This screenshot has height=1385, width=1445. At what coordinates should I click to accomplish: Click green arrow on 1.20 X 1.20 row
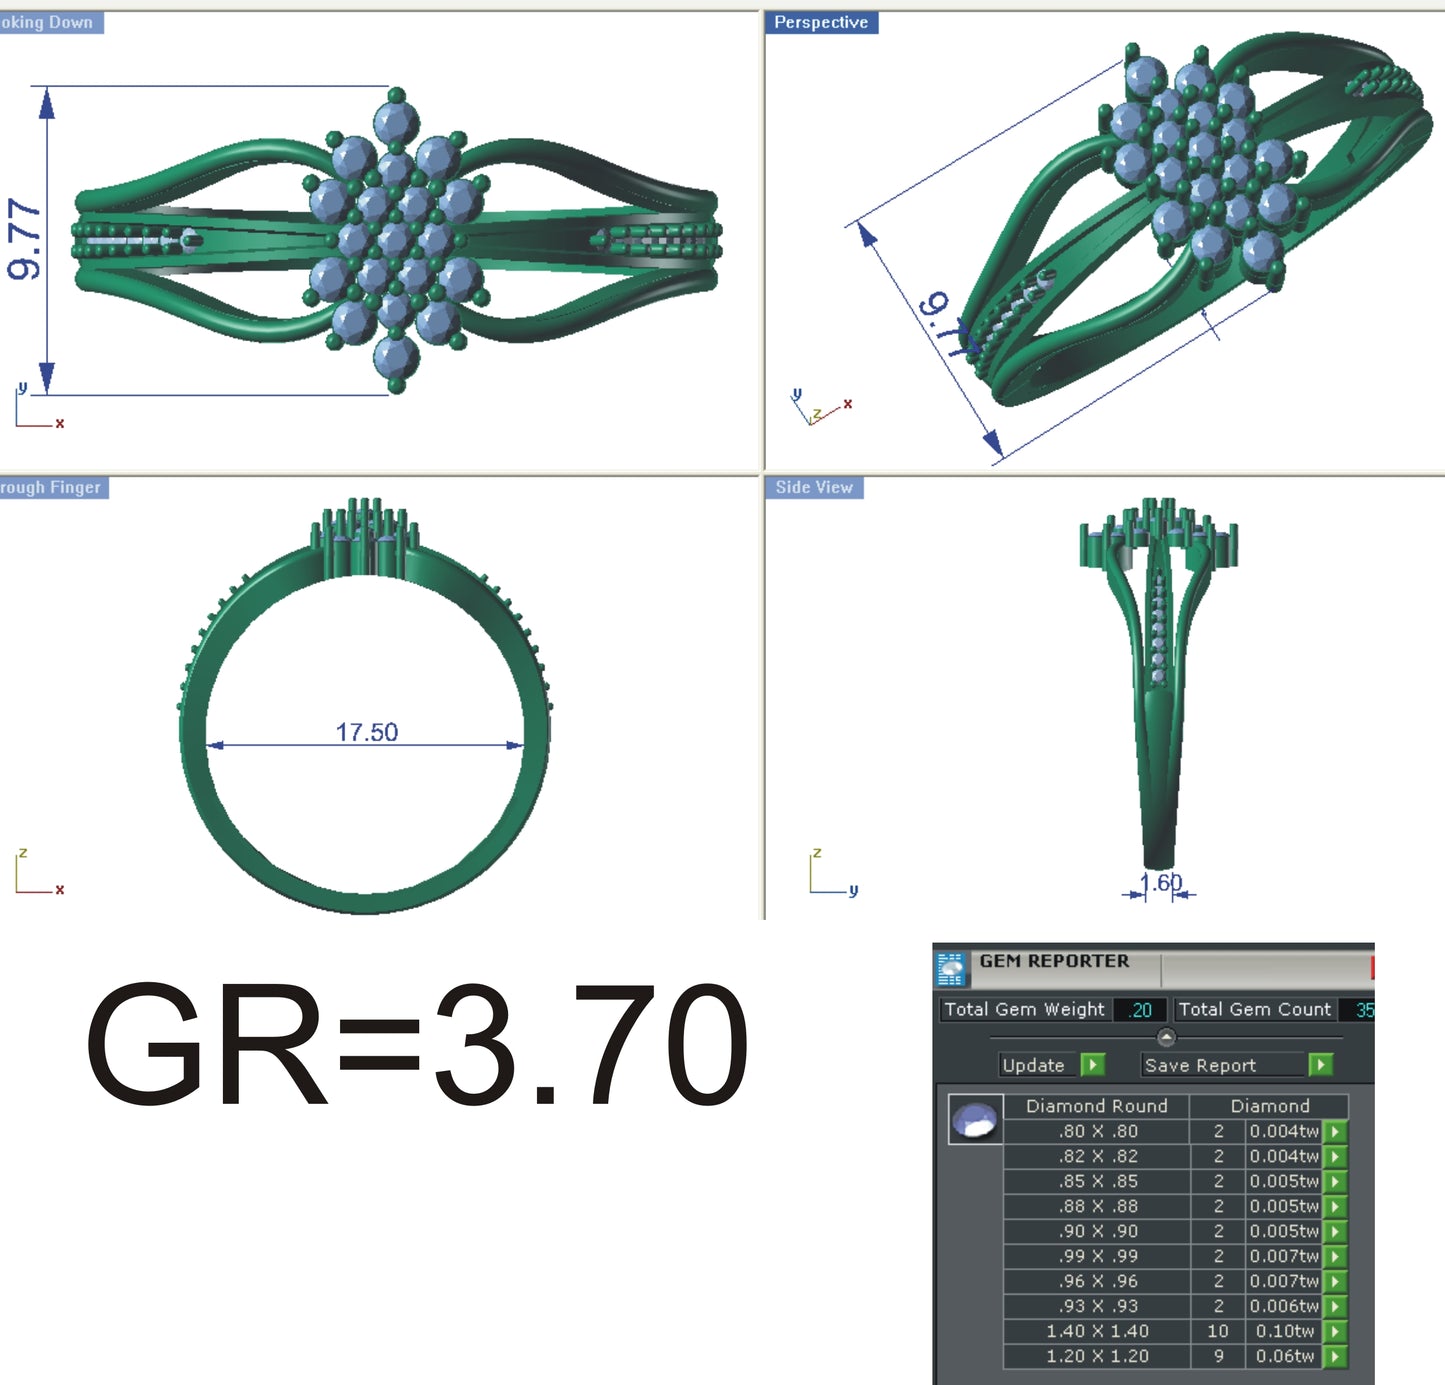click(x=1335, y=1356)
